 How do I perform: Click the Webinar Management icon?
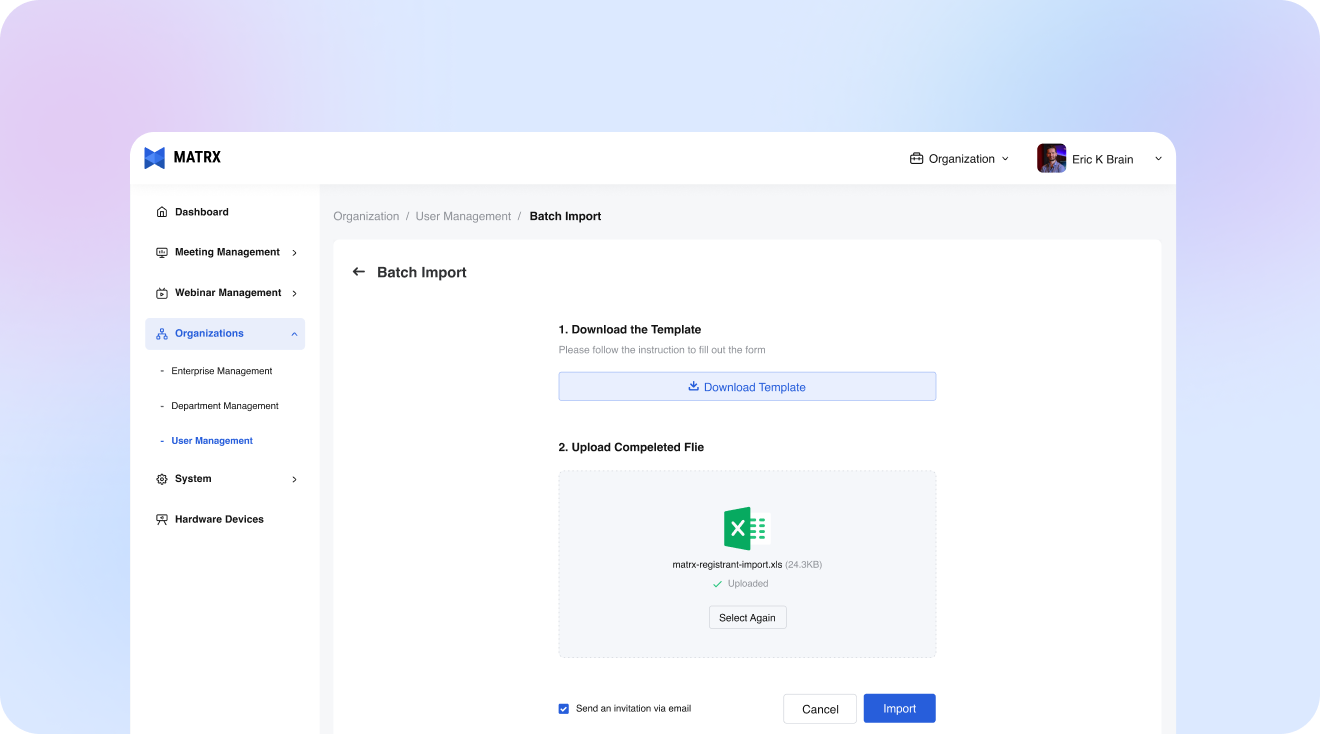point(162,293)
